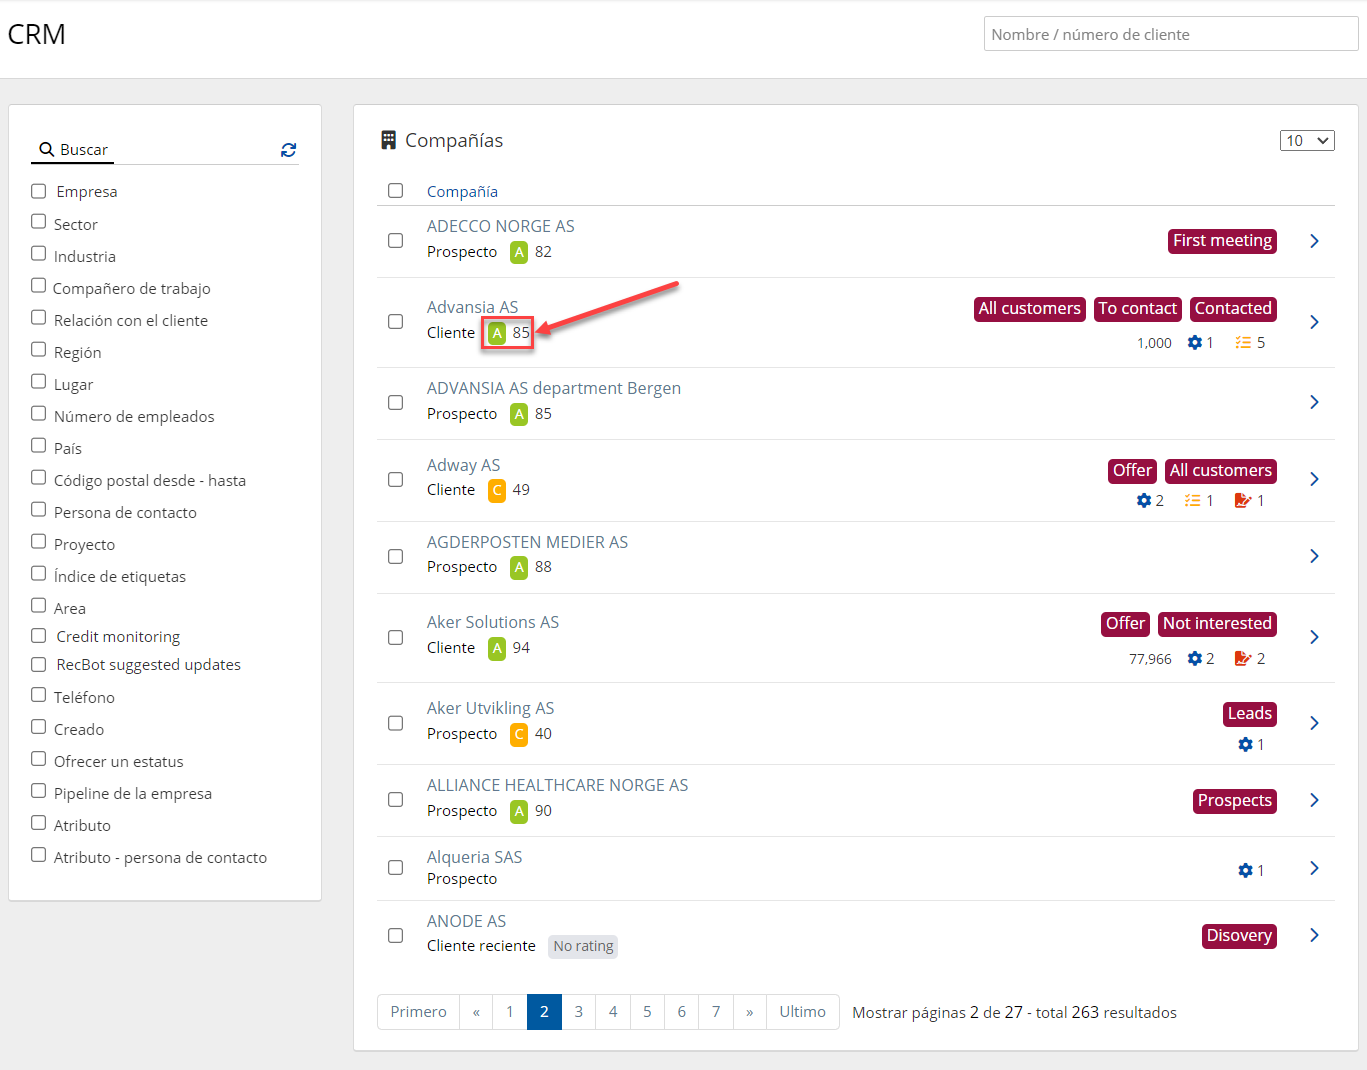Click the green A rating badge for Advansia AS

point(497,333)
